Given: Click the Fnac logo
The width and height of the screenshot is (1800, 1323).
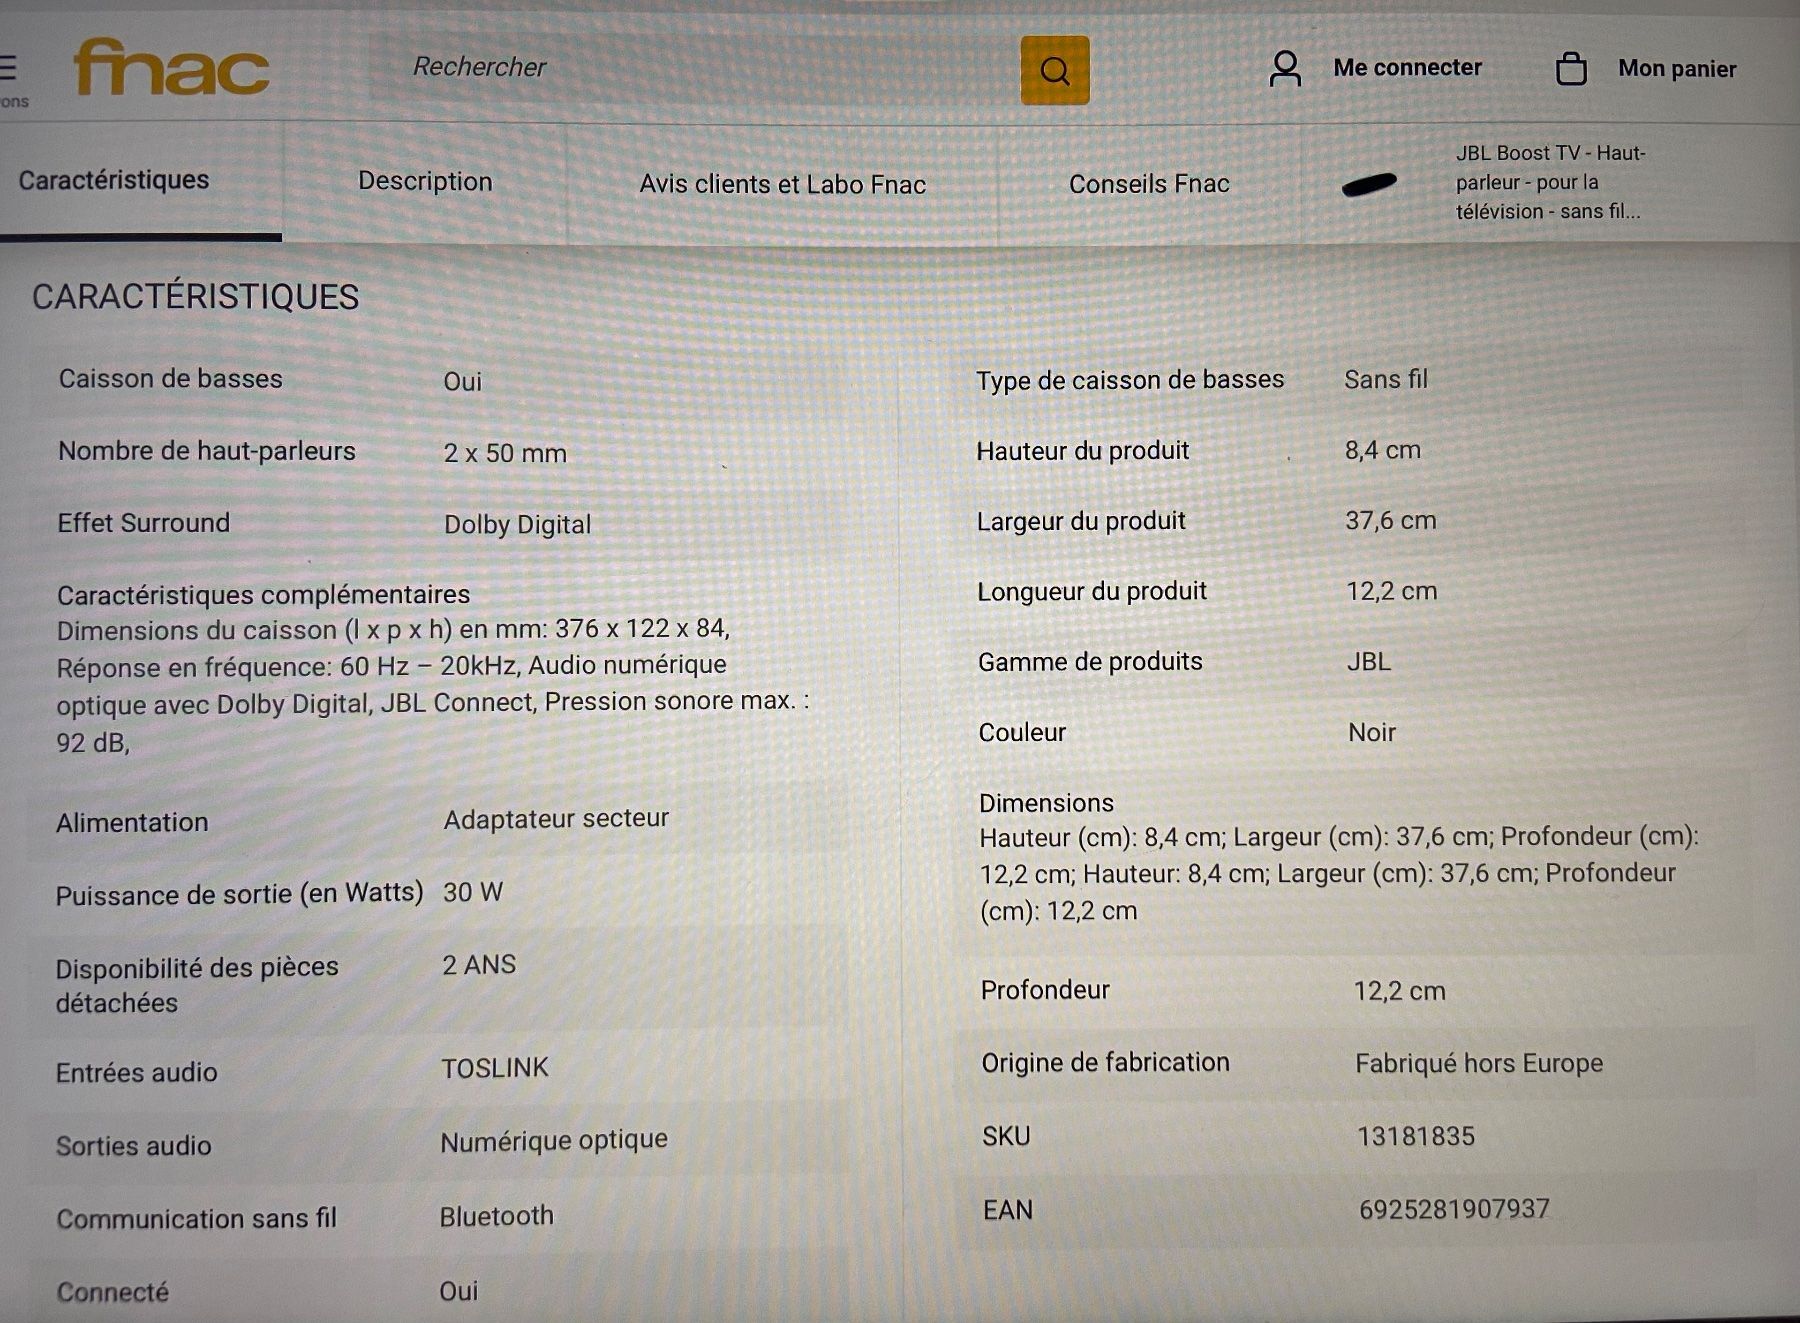Looking at the screenshot, I should (x=171, y=67).
